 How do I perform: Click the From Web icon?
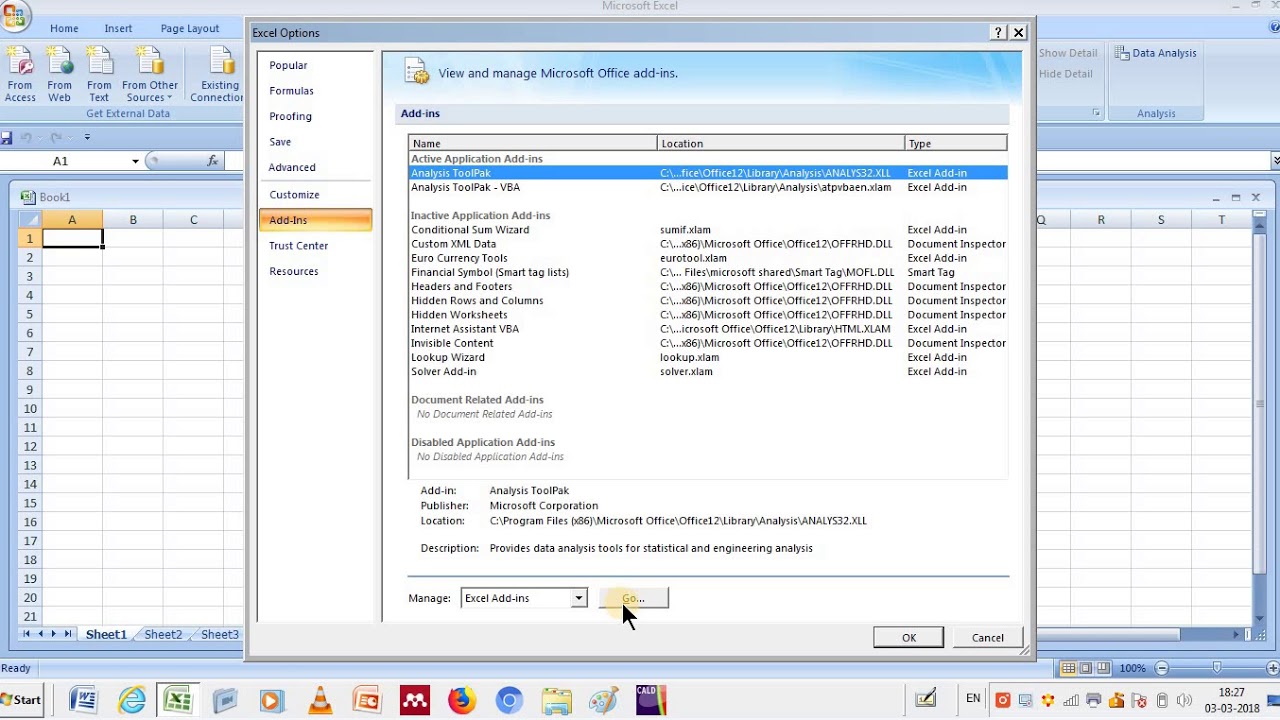click(59, 75)
